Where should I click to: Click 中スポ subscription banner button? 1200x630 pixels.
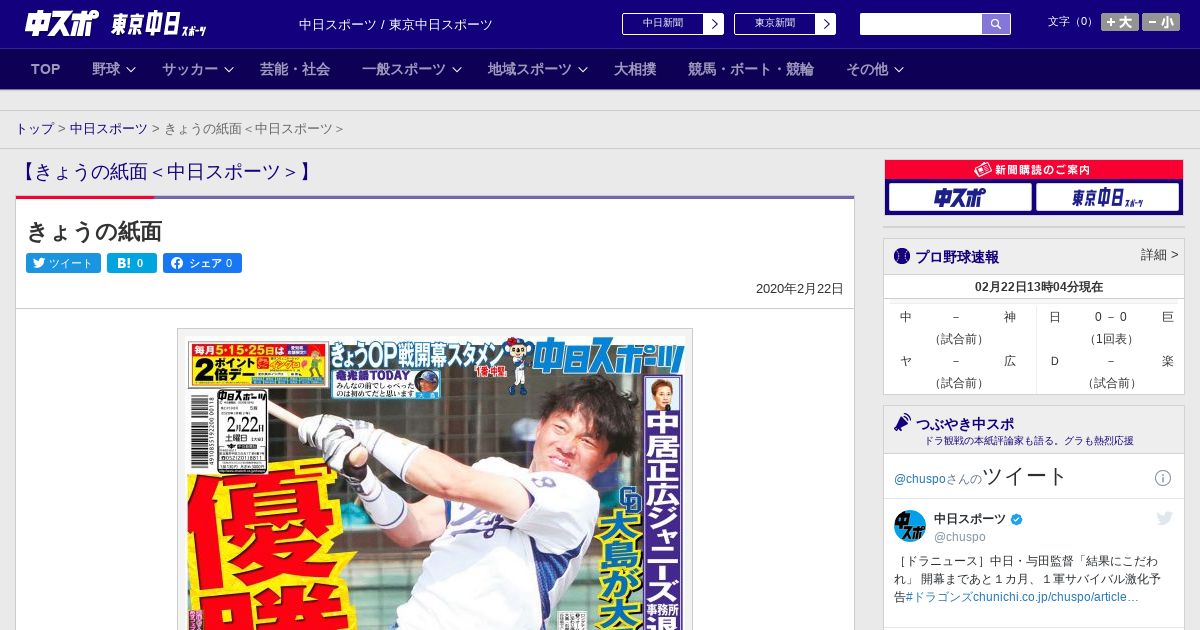coord(960,198)
